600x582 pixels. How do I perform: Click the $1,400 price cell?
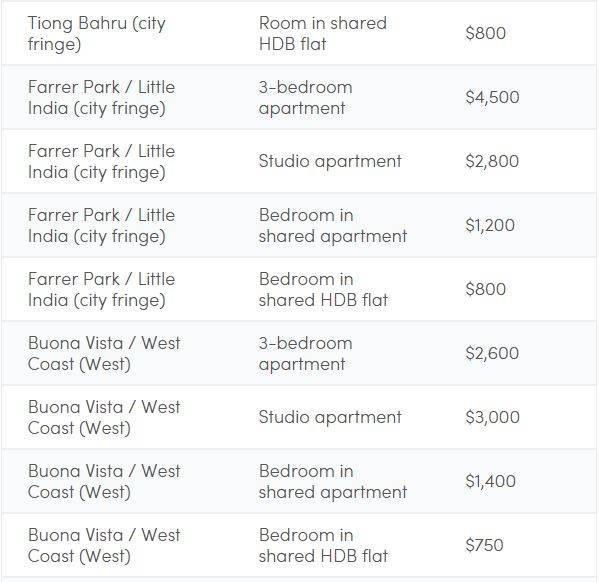click(490, 481)
